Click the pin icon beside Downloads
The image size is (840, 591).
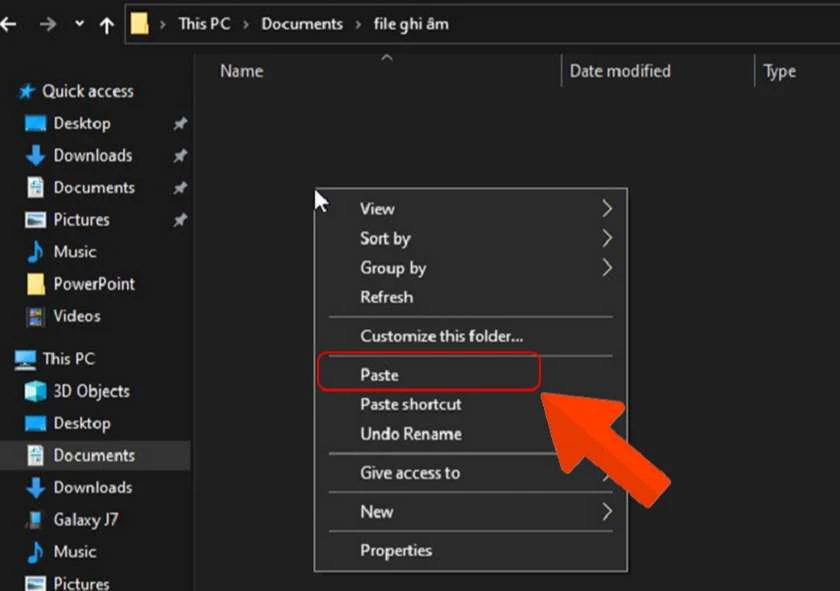tap(180, 156)
